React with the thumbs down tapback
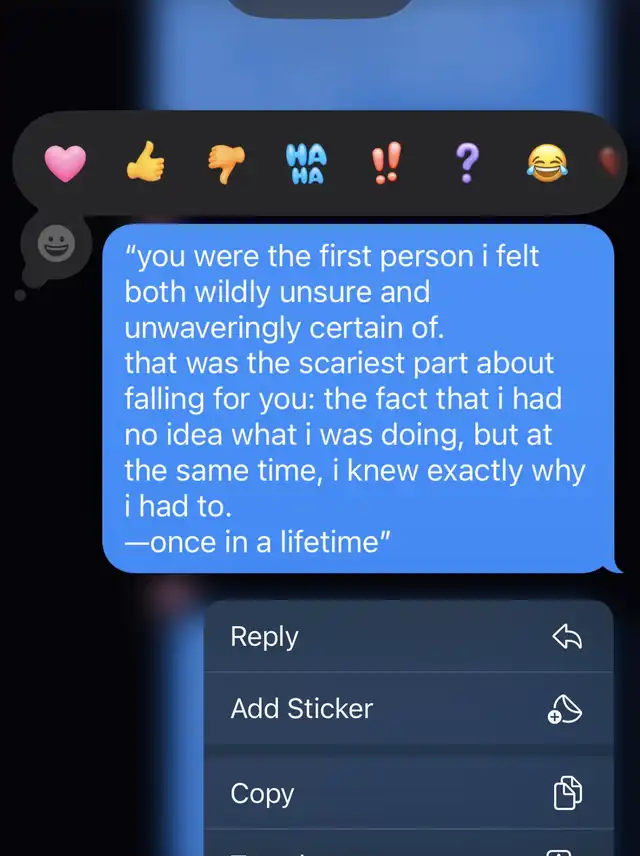This screenshot has width=640, height=856. point(226,165)
